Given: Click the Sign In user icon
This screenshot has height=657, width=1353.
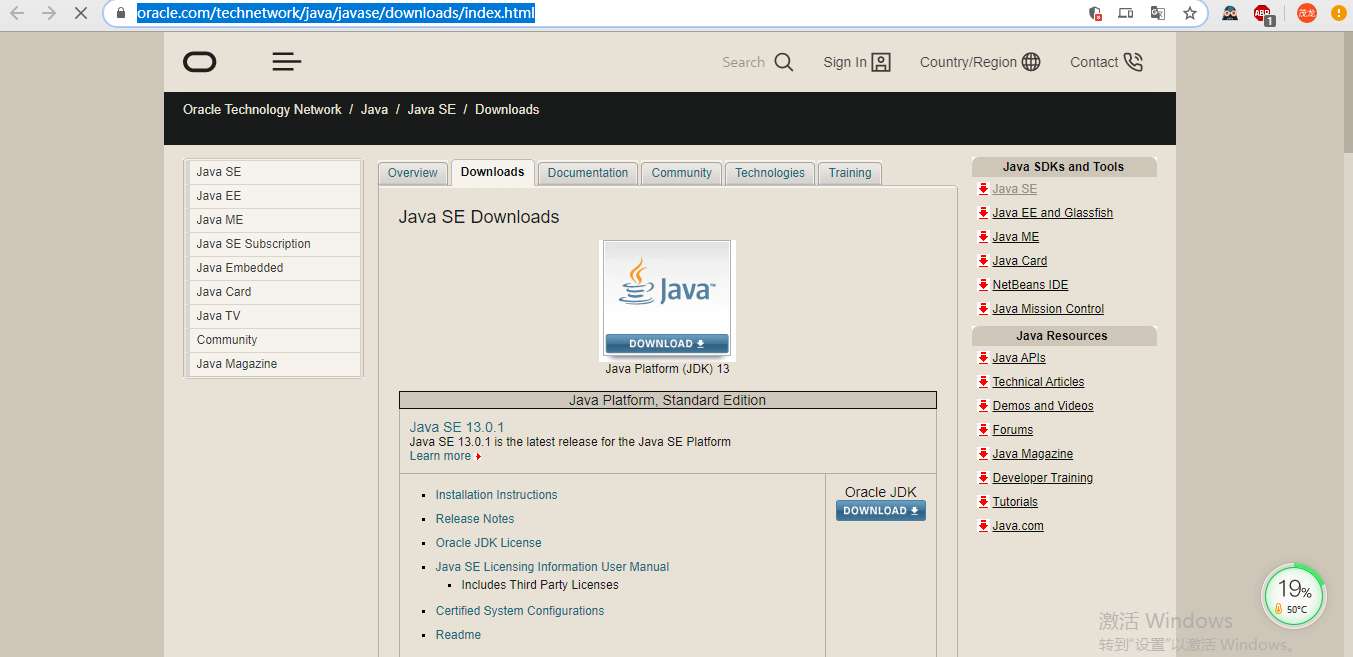Looking at the screenshot, I should click(x=881, y=62).
